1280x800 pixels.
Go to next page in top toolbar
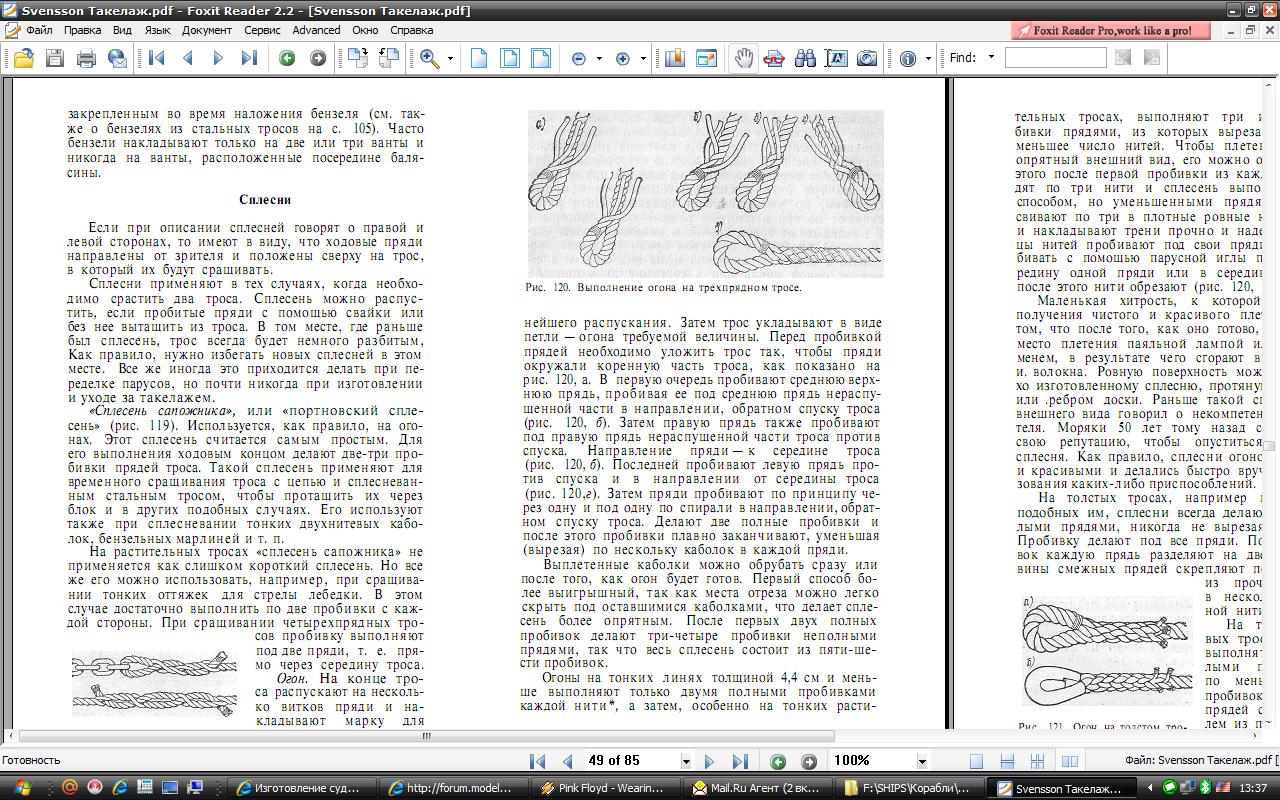point(217,59)
